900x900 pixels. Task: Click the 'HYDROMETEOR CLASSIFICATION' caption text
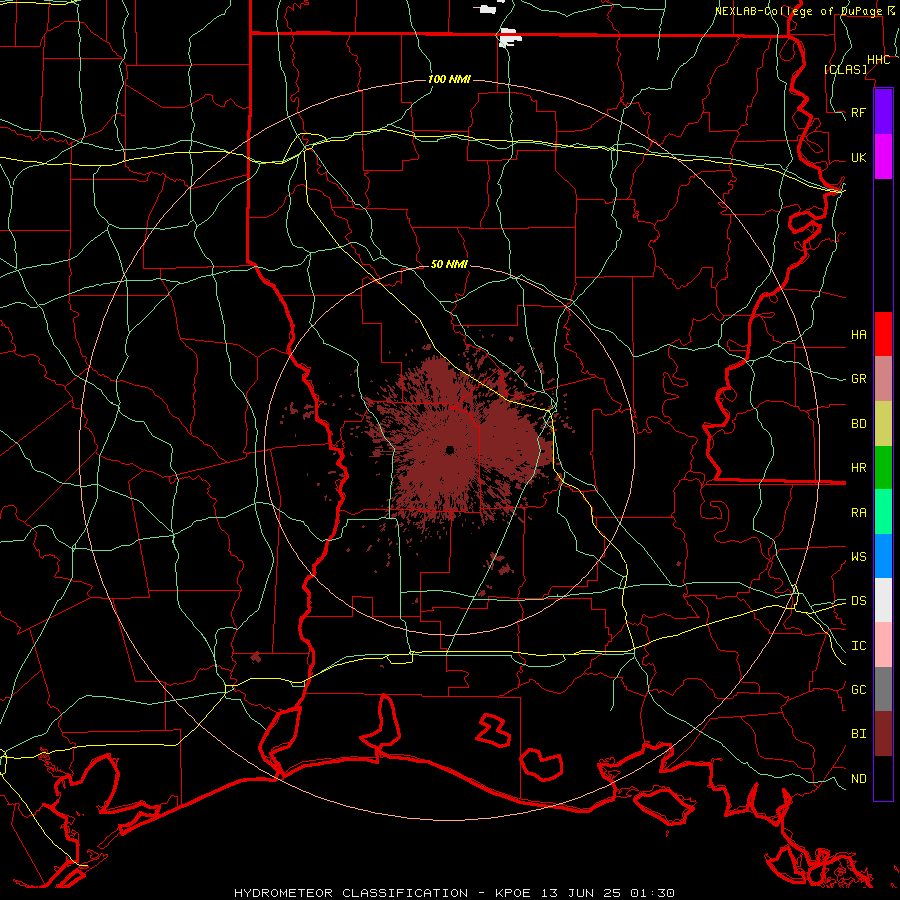coord(351,893)
